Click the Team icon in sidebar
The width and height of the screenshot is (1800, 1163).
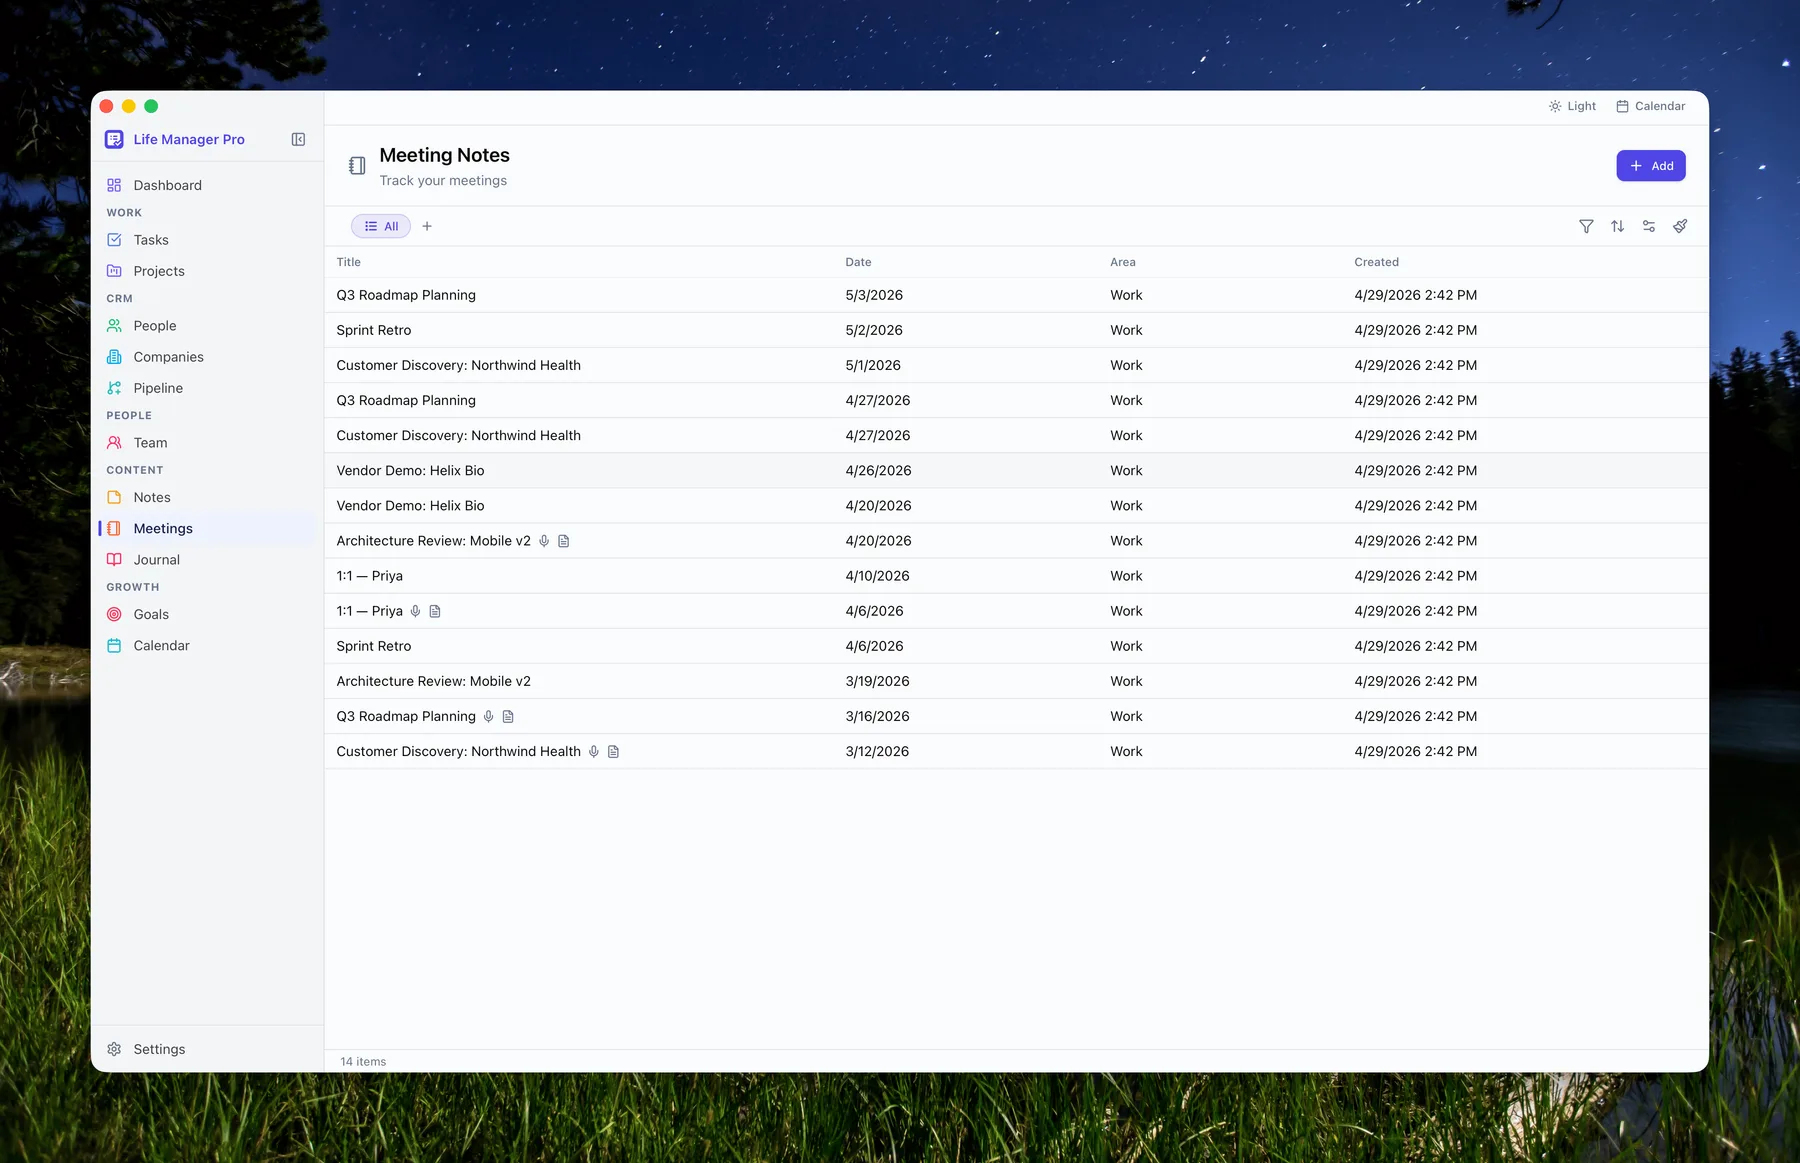click(x=114, y=443)
